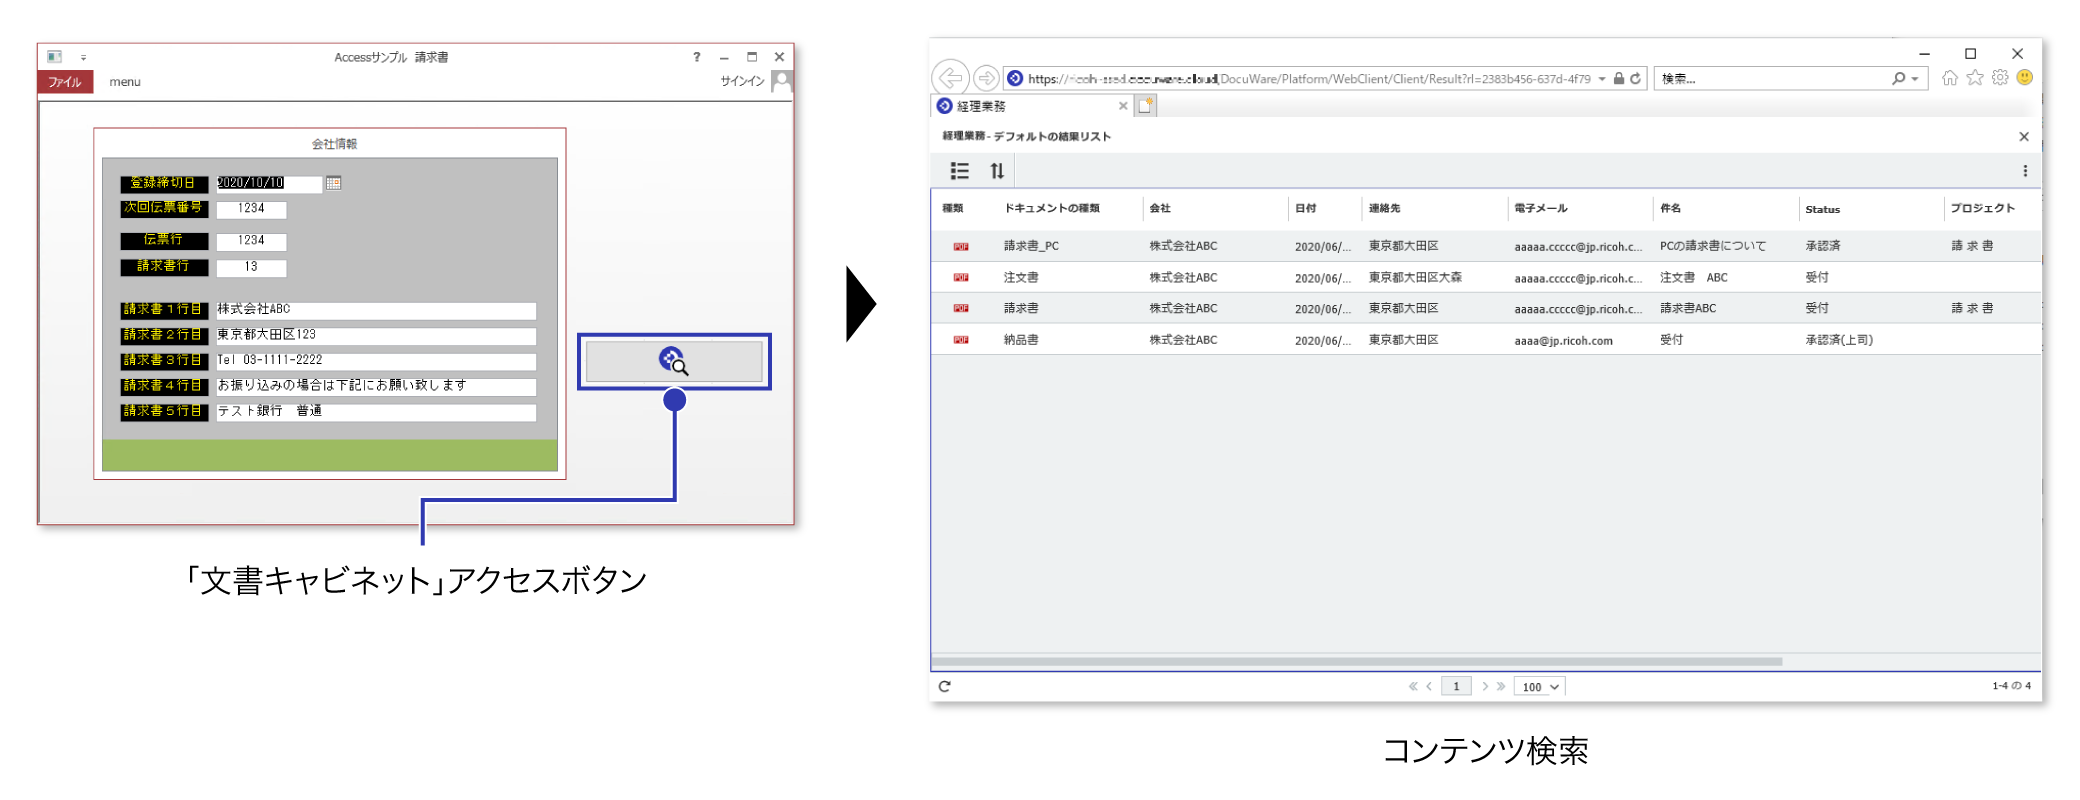
Task: Click the browser favorites star icon
Action: 1974,78
